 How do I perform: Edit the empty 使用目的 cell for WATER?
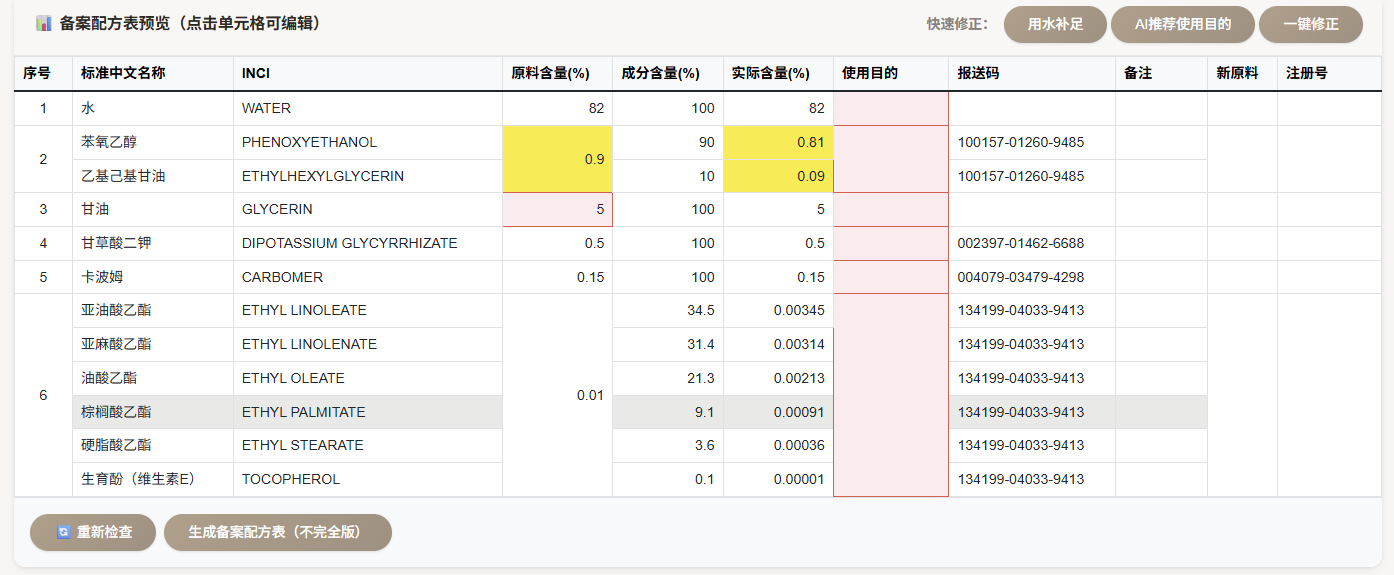(891, 109)
